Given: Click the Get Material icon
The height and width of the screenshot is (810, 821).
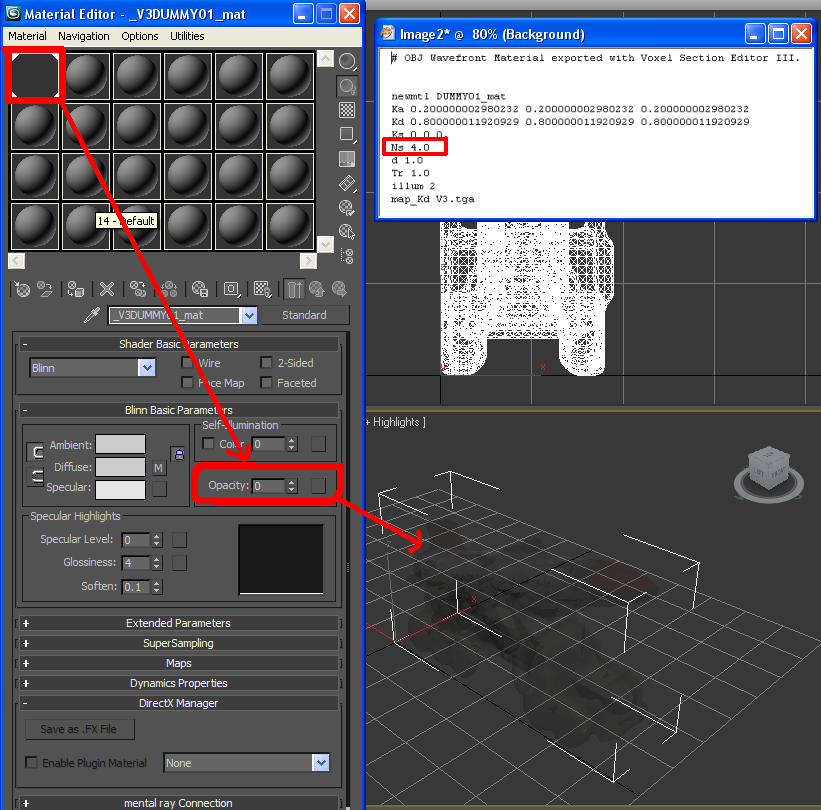Looking at the screenshot, I should click(22, 289).
